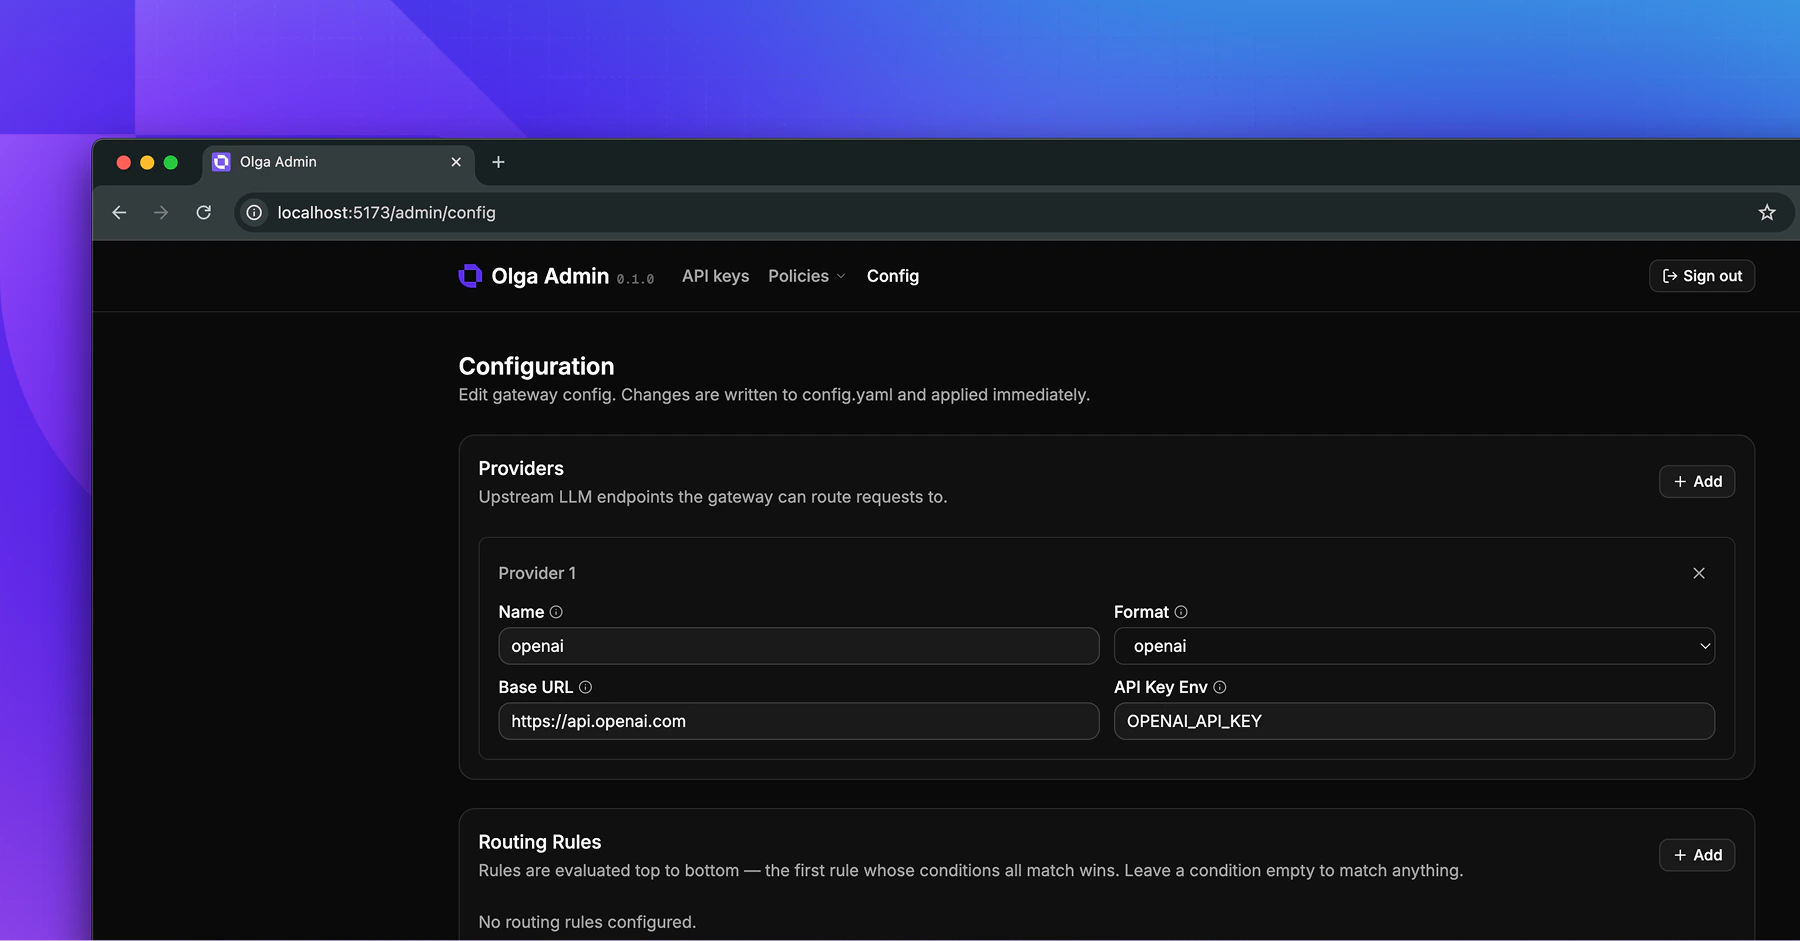Go back with the browser back arrow

point(119,212)
